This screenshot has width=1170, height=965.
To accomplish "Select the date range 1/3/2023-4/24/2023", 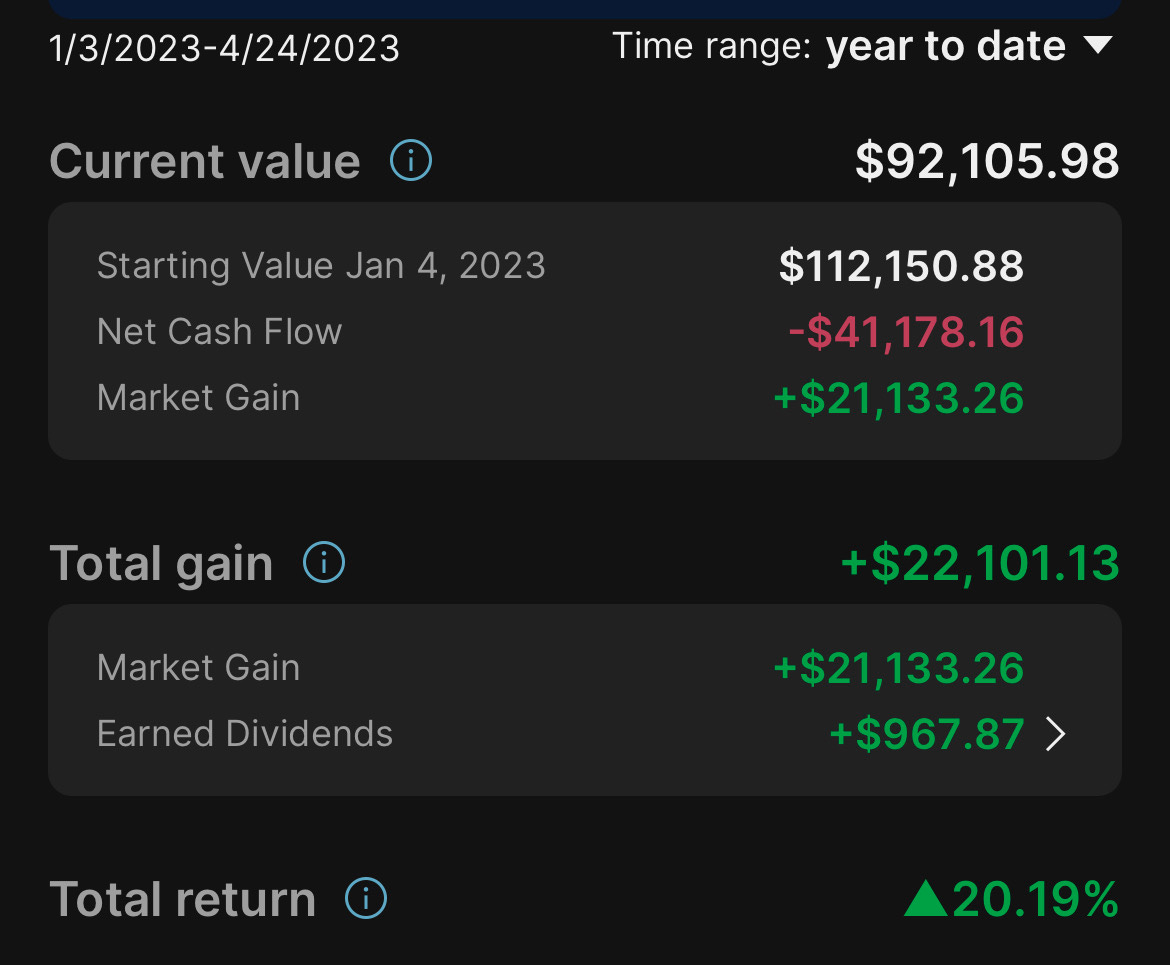I will [x=223, y=47].
